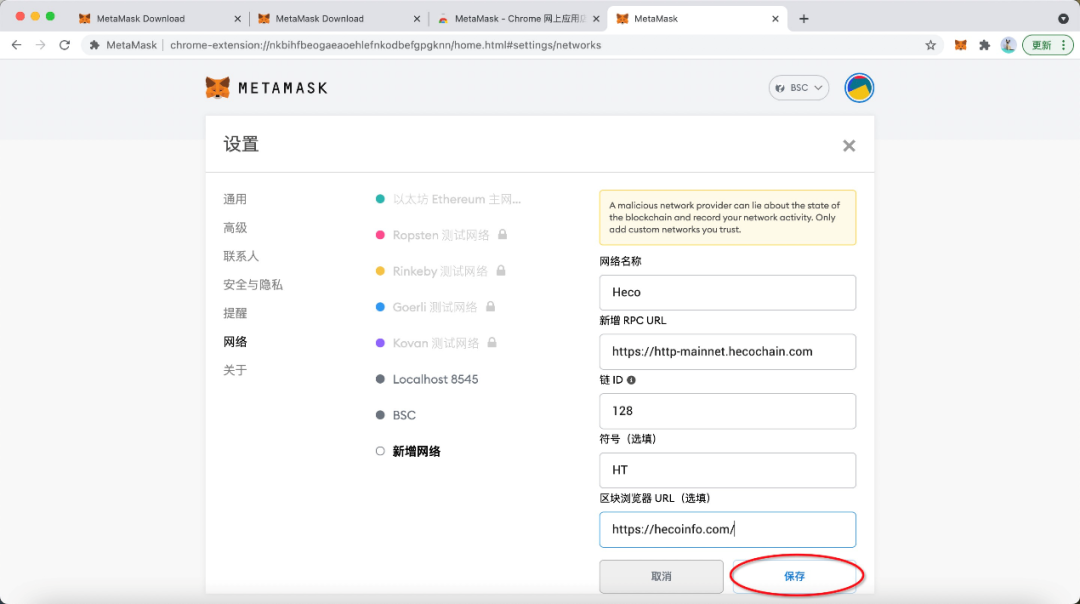Open the 联系人 settings section
This screenshot has height=604, width=1080.
tap(241, 256)
